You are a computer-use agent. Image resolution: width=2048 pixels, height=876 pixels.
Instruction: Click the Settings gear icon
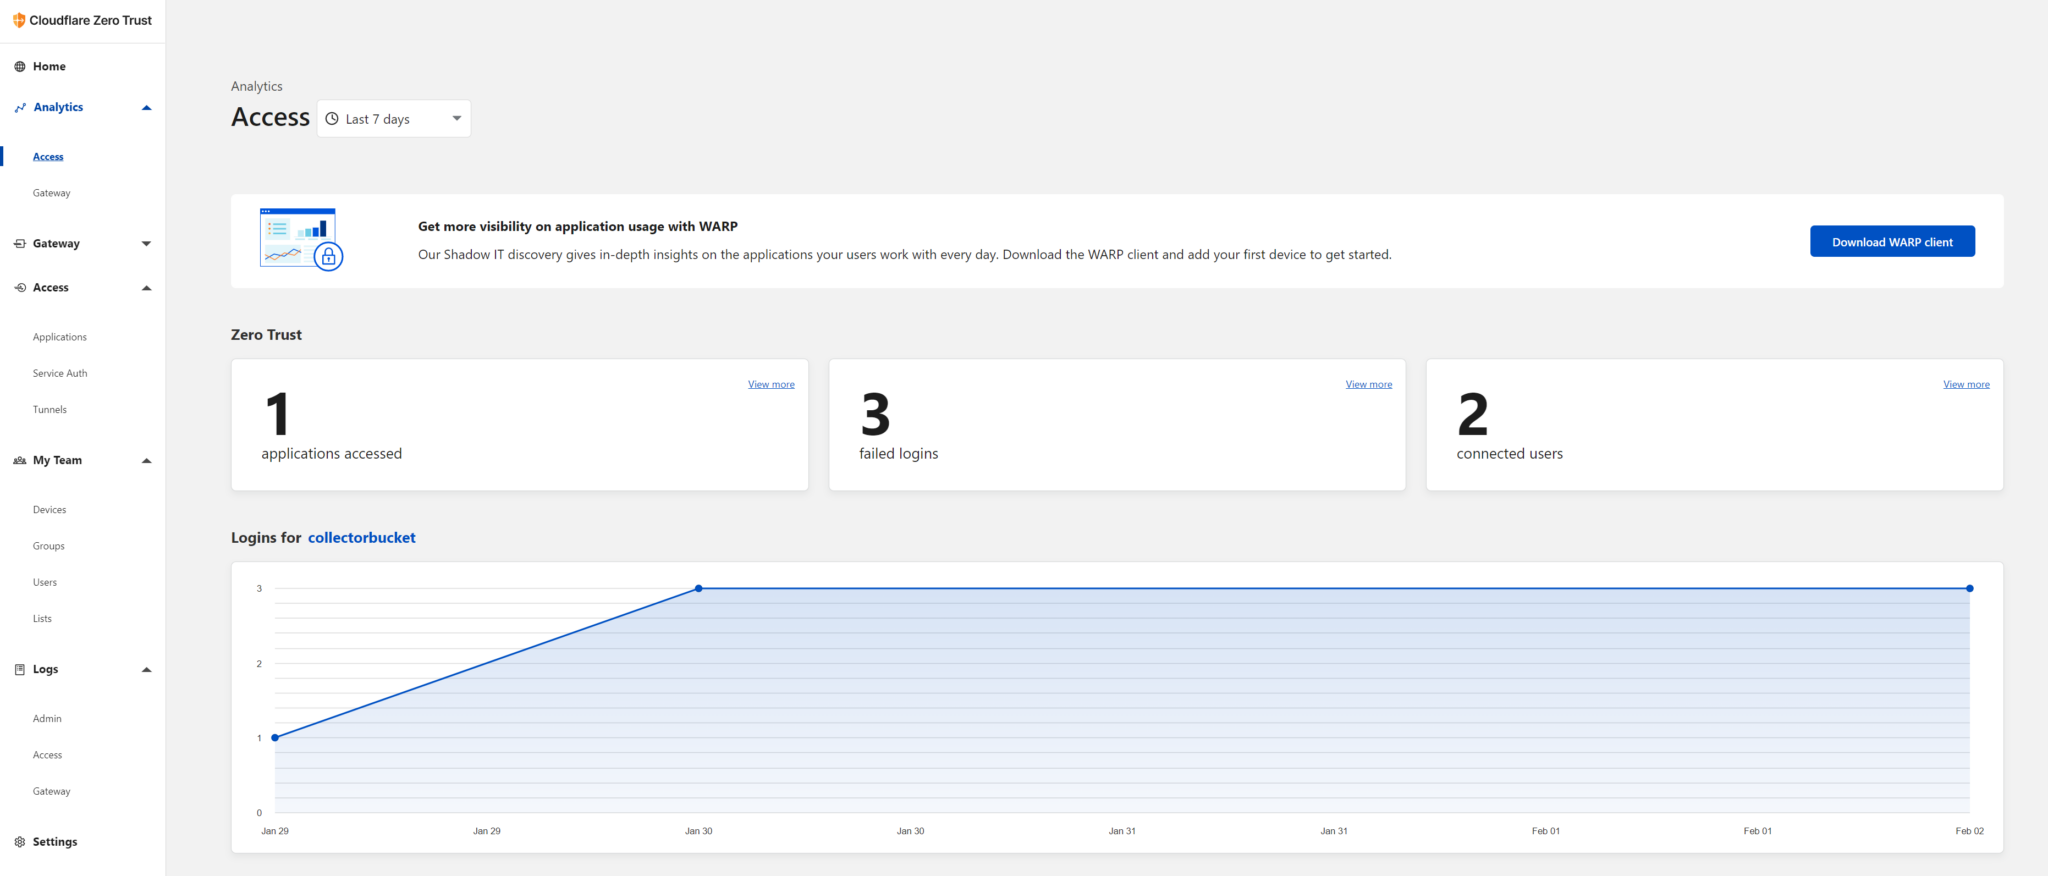(x=19, y=842)
